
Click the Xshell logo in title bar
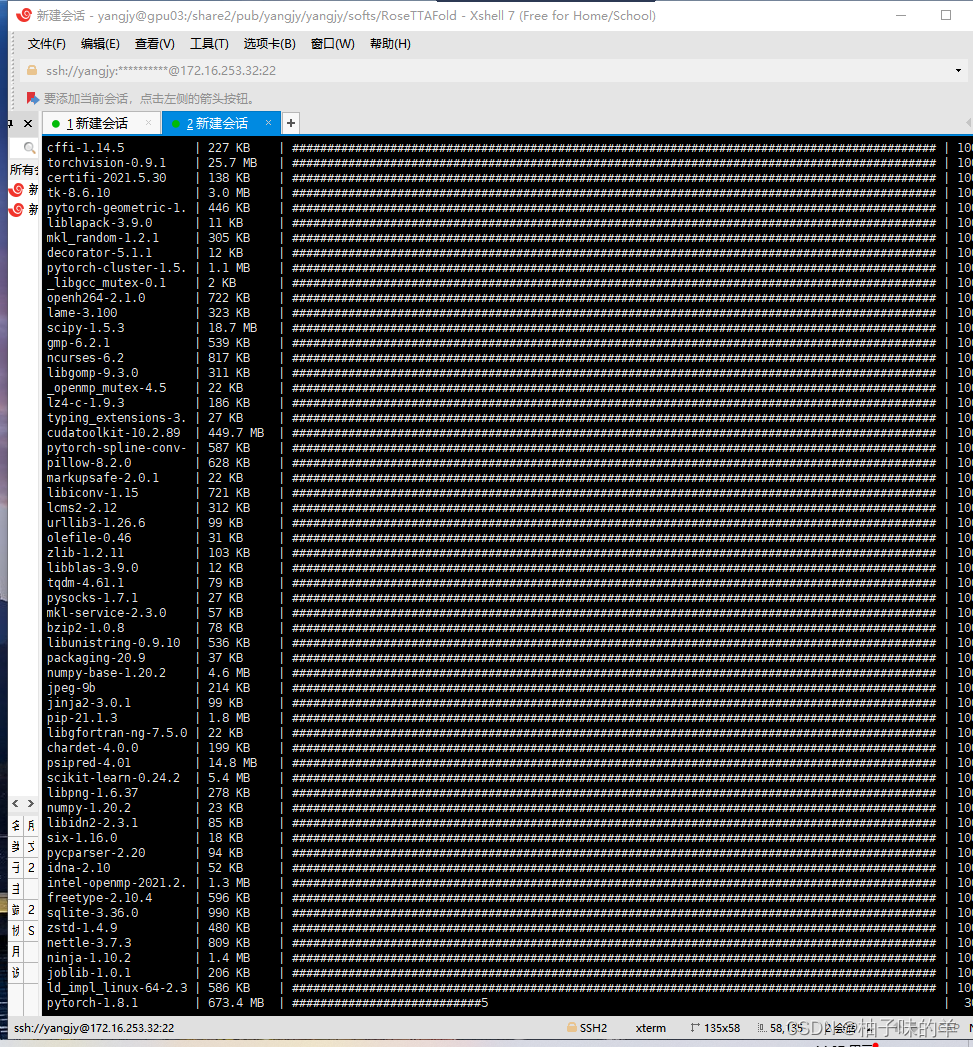(x=24, y=15)
